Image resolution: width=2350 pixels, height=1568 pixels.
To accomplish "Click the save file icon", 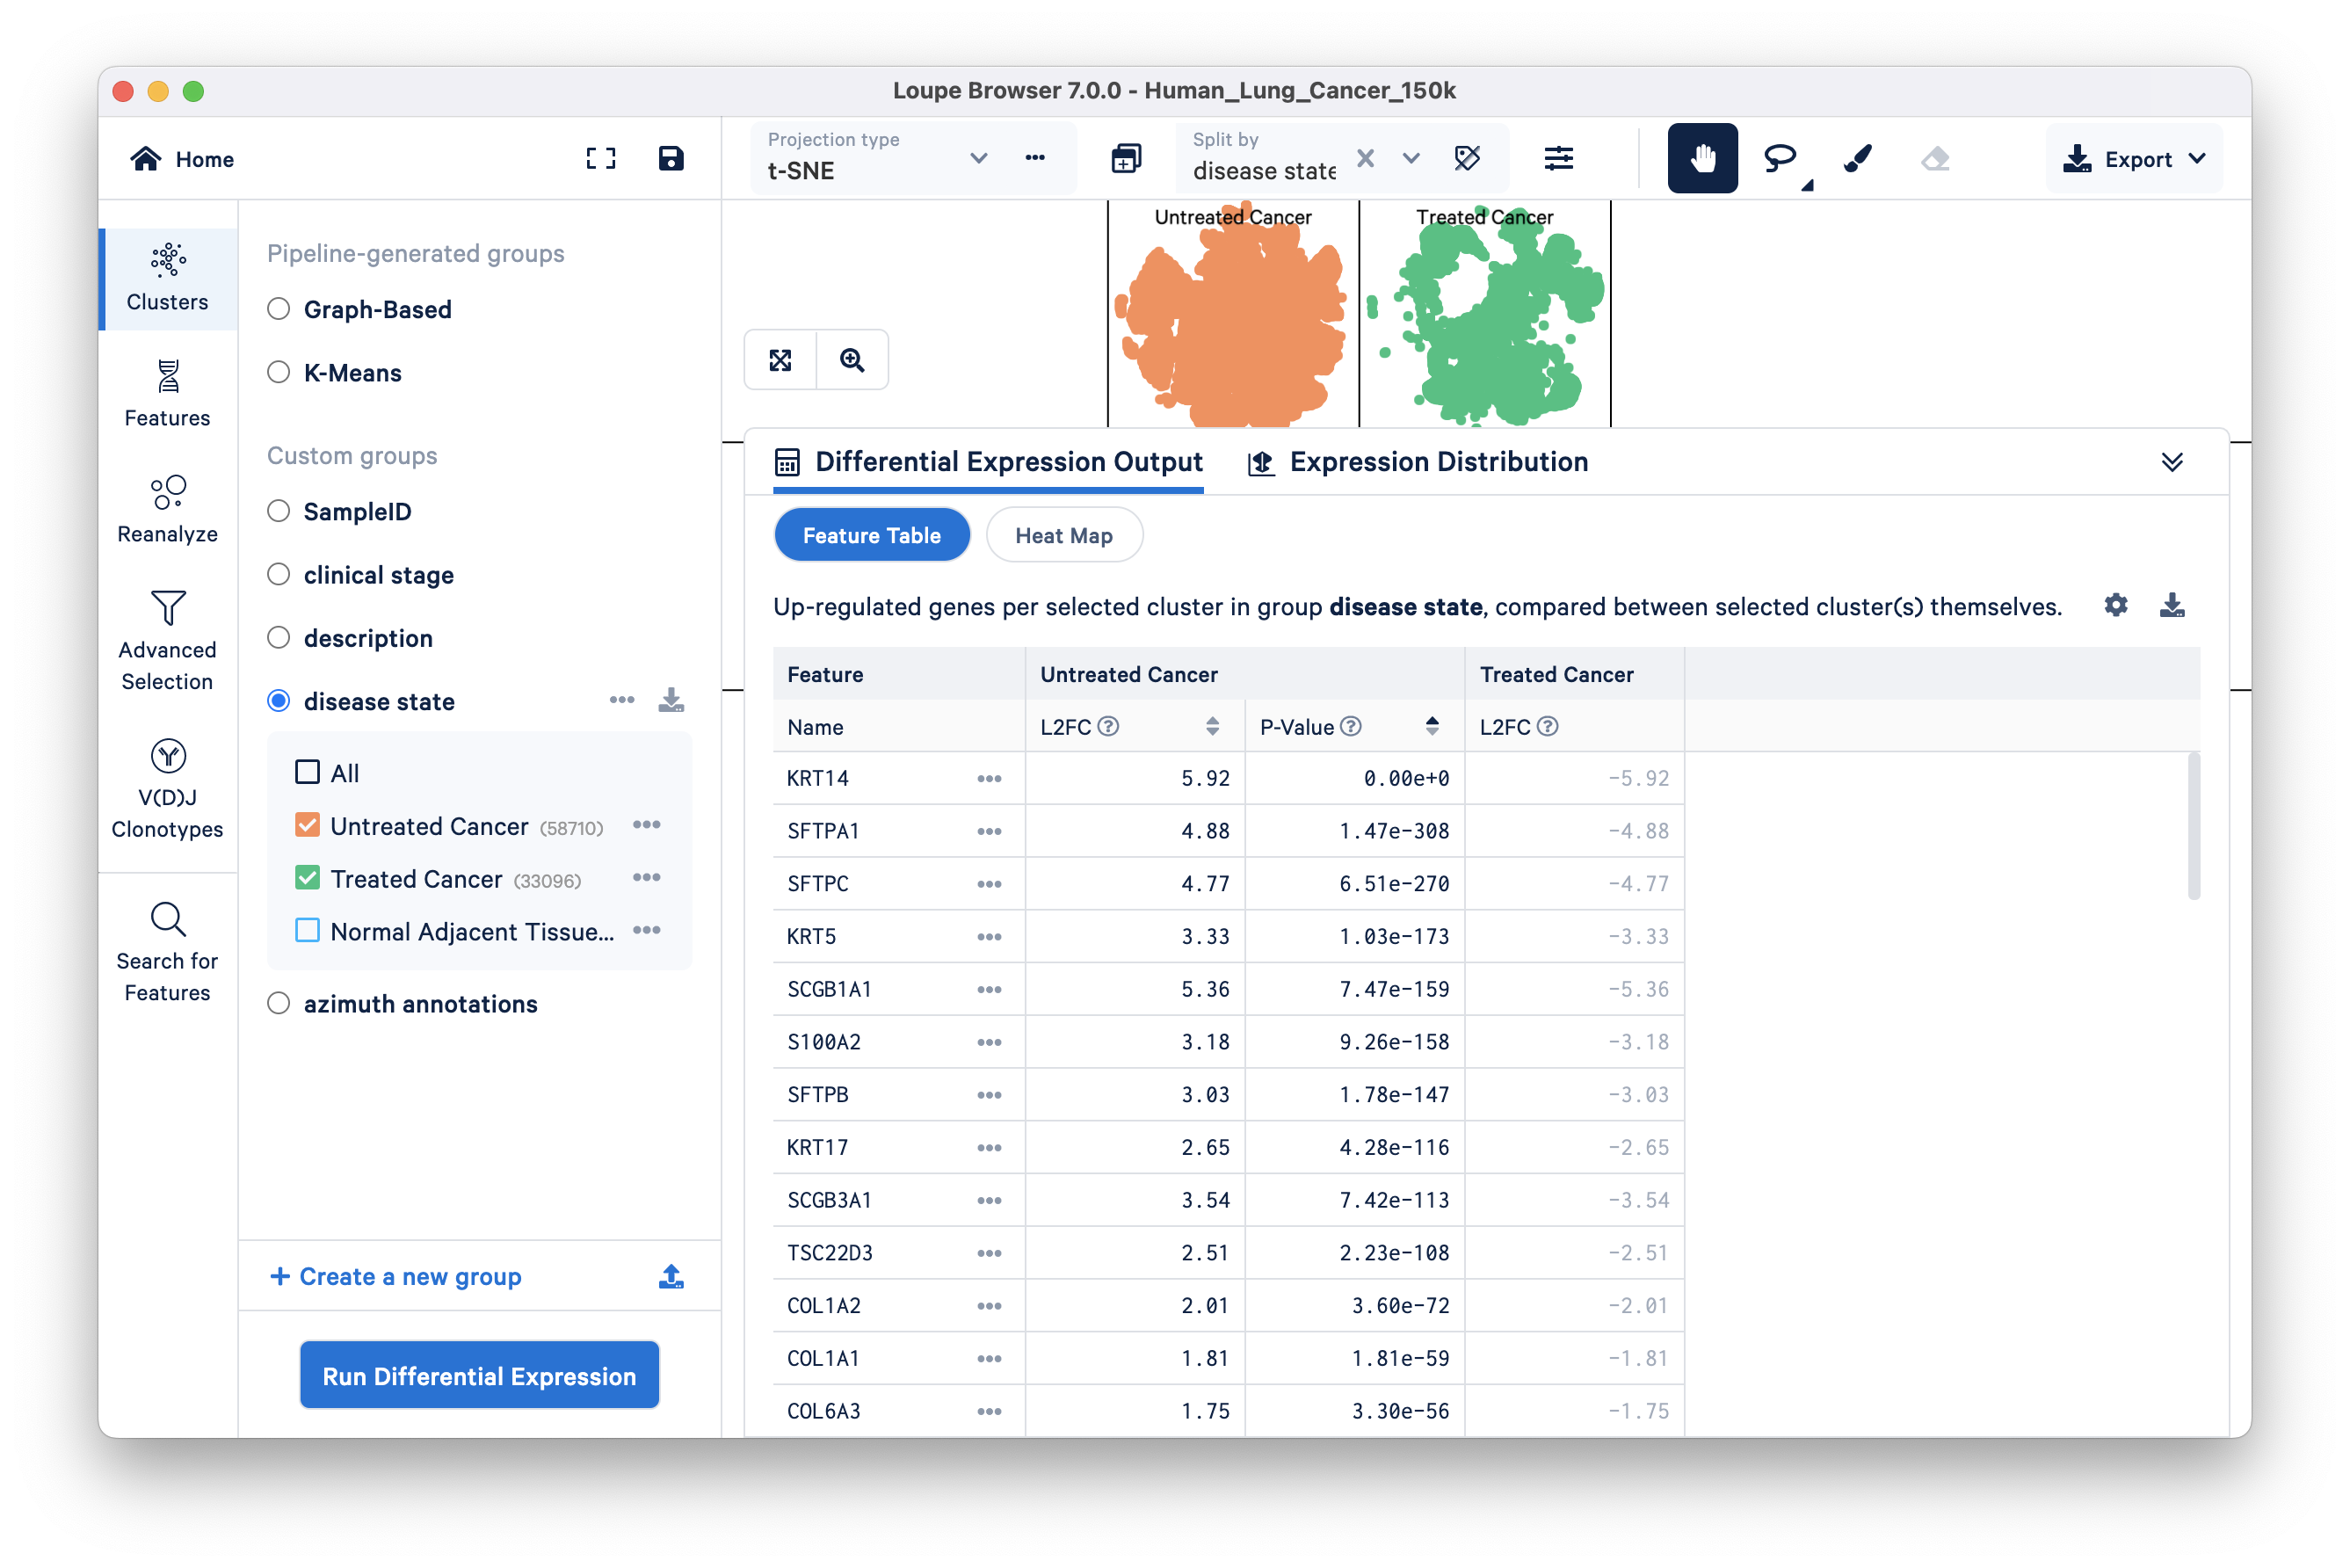I will click(x=670, y=158).
